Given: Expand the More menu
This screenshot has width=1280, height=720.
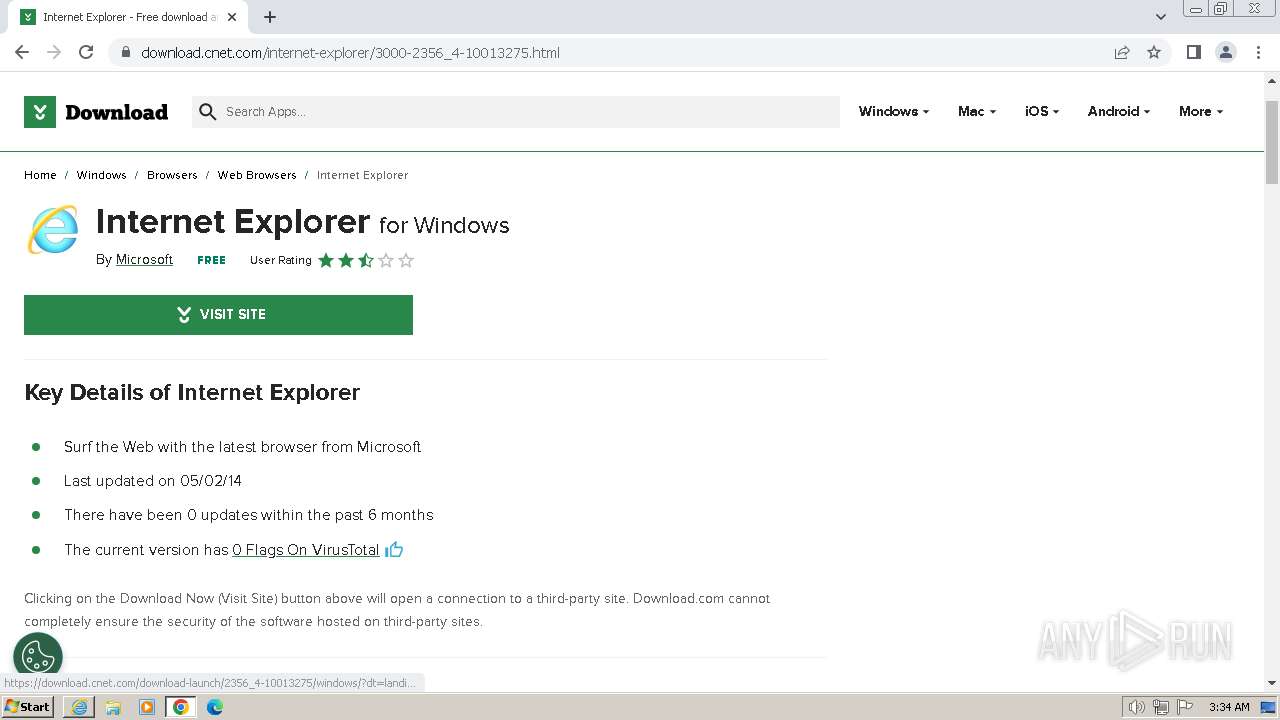Looking at the screenshot, I should pyautogui.click(x=1201, y=111).
